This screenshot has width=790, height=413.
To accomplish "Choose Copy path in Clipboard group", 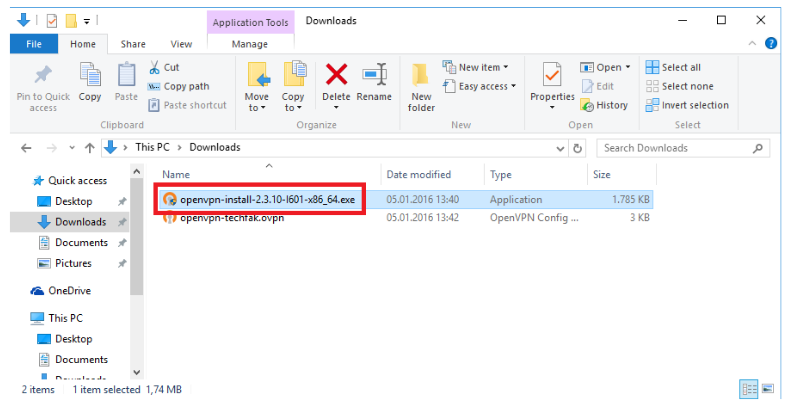I will click(x=179, y=86).
